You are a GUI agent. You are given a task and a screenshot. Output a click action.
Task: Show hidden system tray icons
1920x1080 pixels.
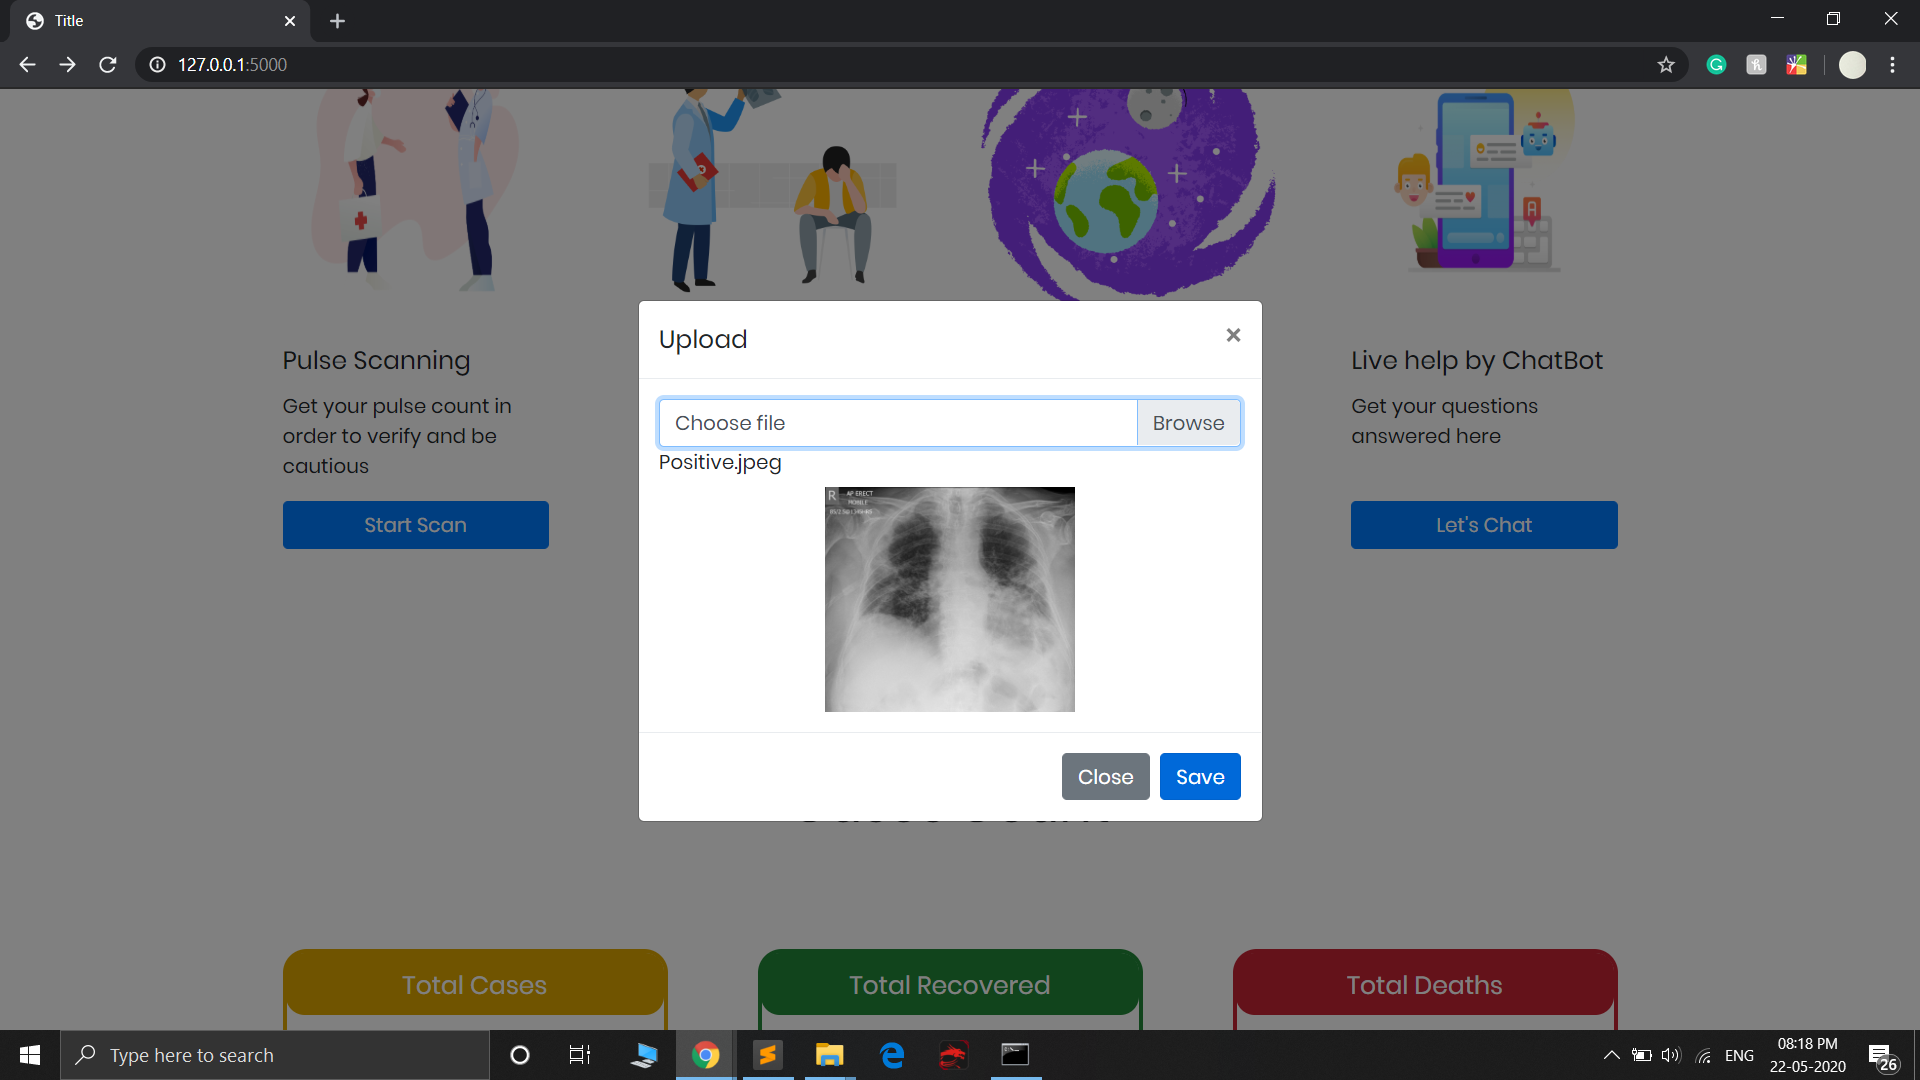(1611, 1055)
